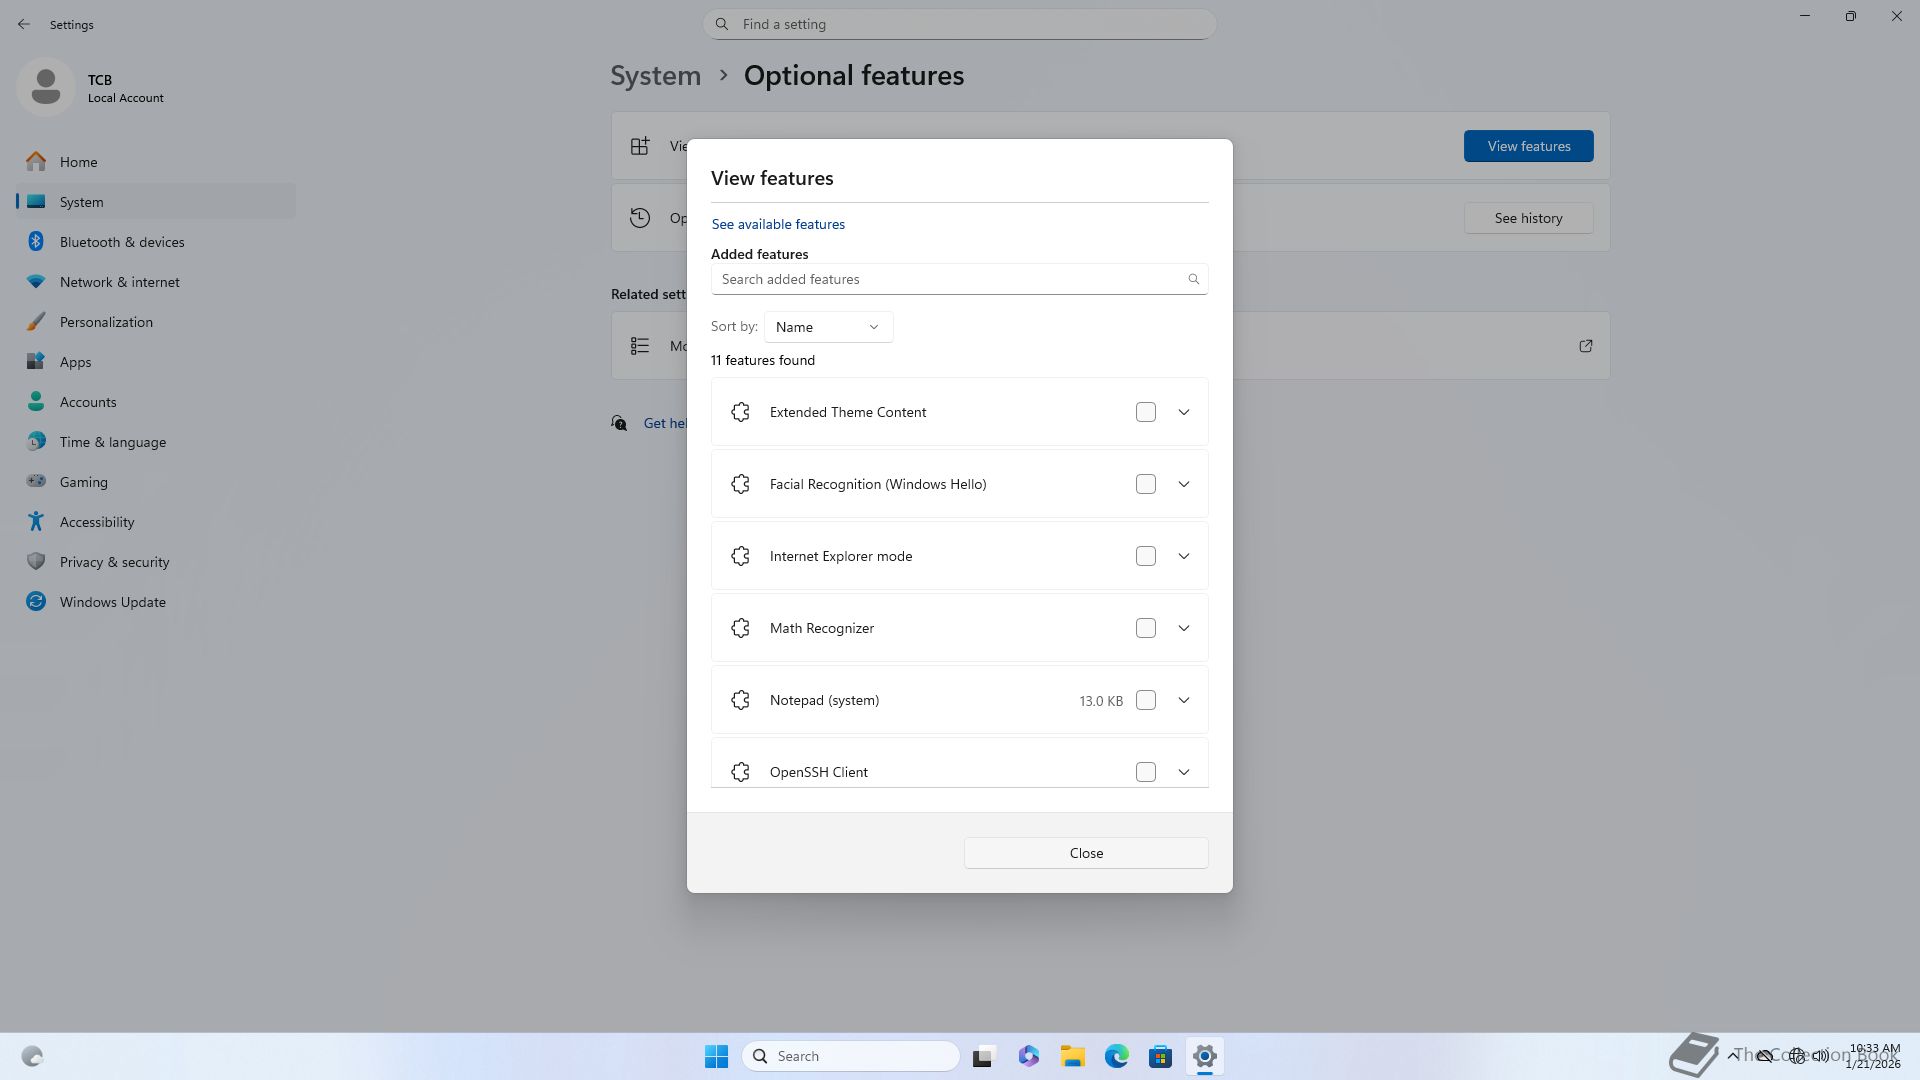Open File Explorer from the taskbar

pos(1072,1056)
